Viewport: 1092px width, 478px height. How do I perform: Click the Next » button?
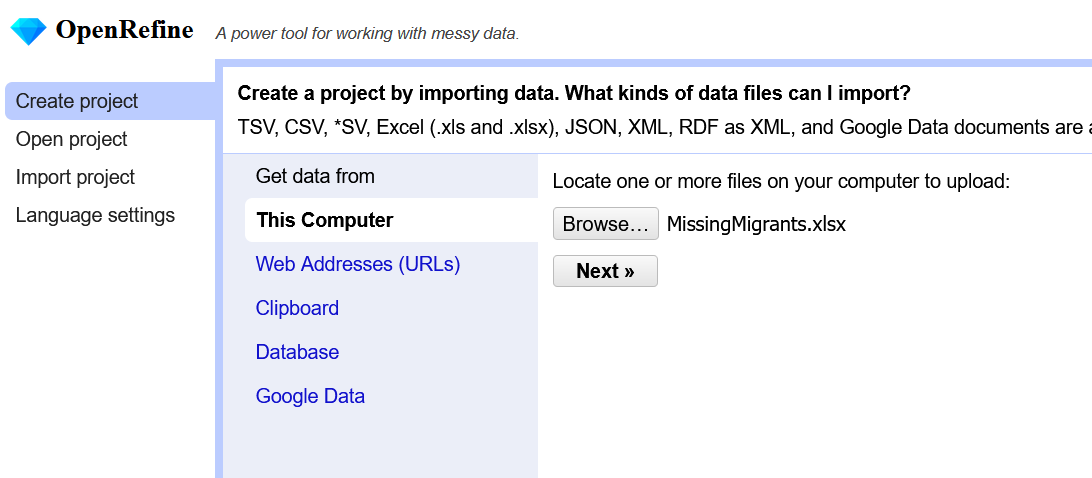[605, 271]
